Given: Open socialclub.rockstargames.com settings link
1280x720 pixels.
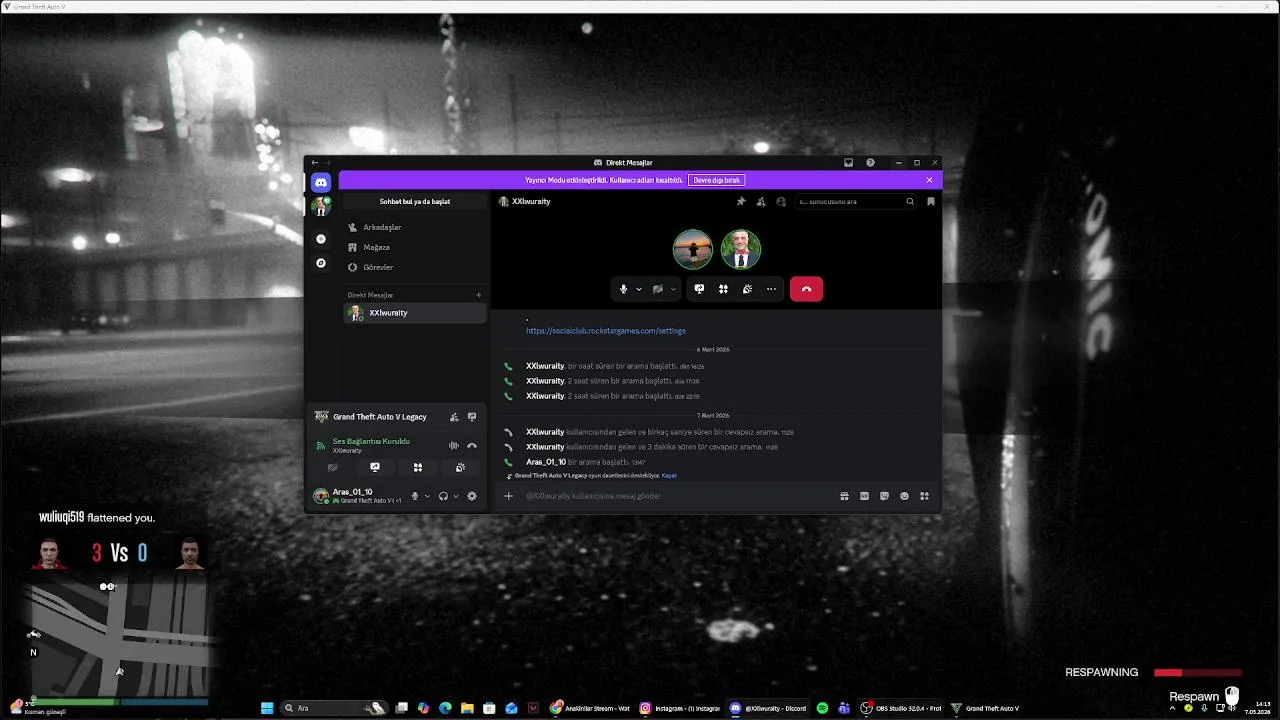Looking at the screenshot, I should tap(606, 331).
